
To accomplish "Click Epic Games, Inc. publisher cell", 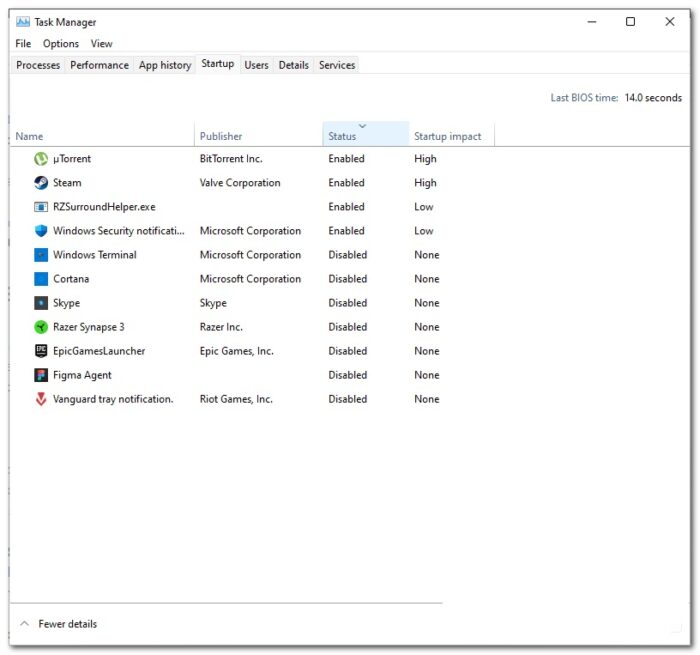I will click(236, 351).
